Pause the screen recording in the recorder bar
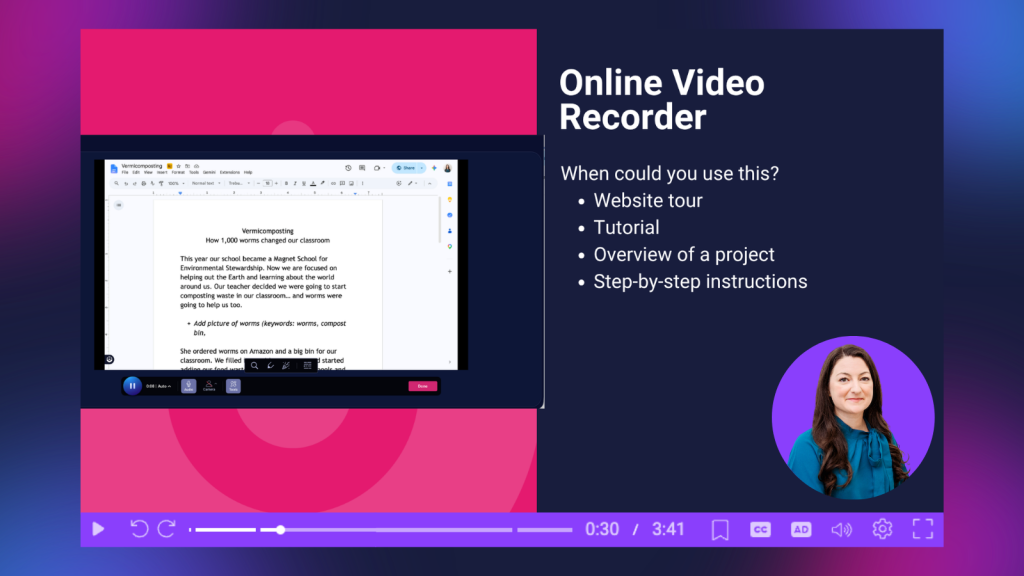Viewport: 1024px width, 576px height. click(x=132, y=386)
